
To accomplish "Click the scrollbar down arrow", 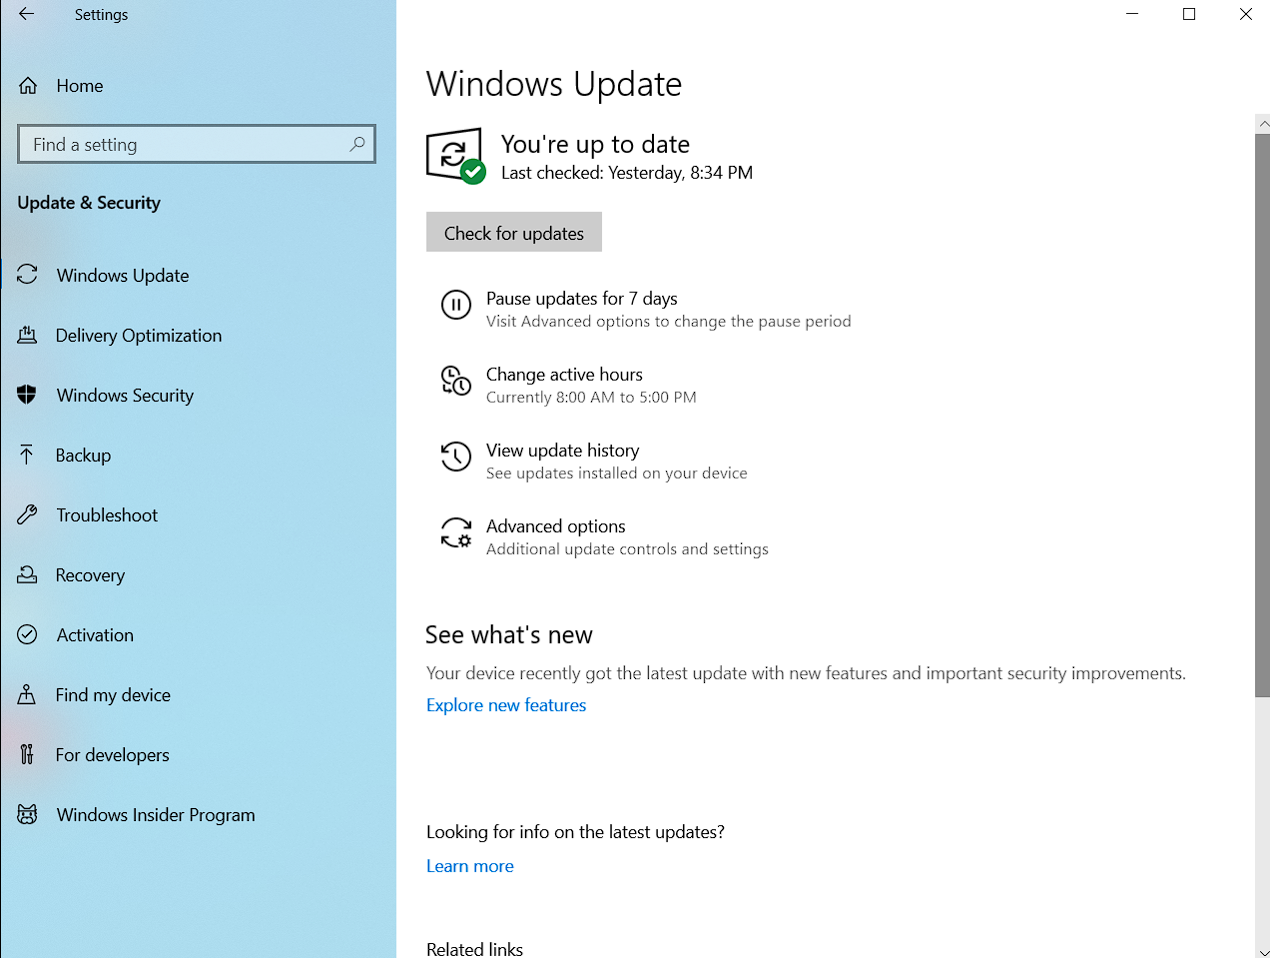I will [1262, 951].
